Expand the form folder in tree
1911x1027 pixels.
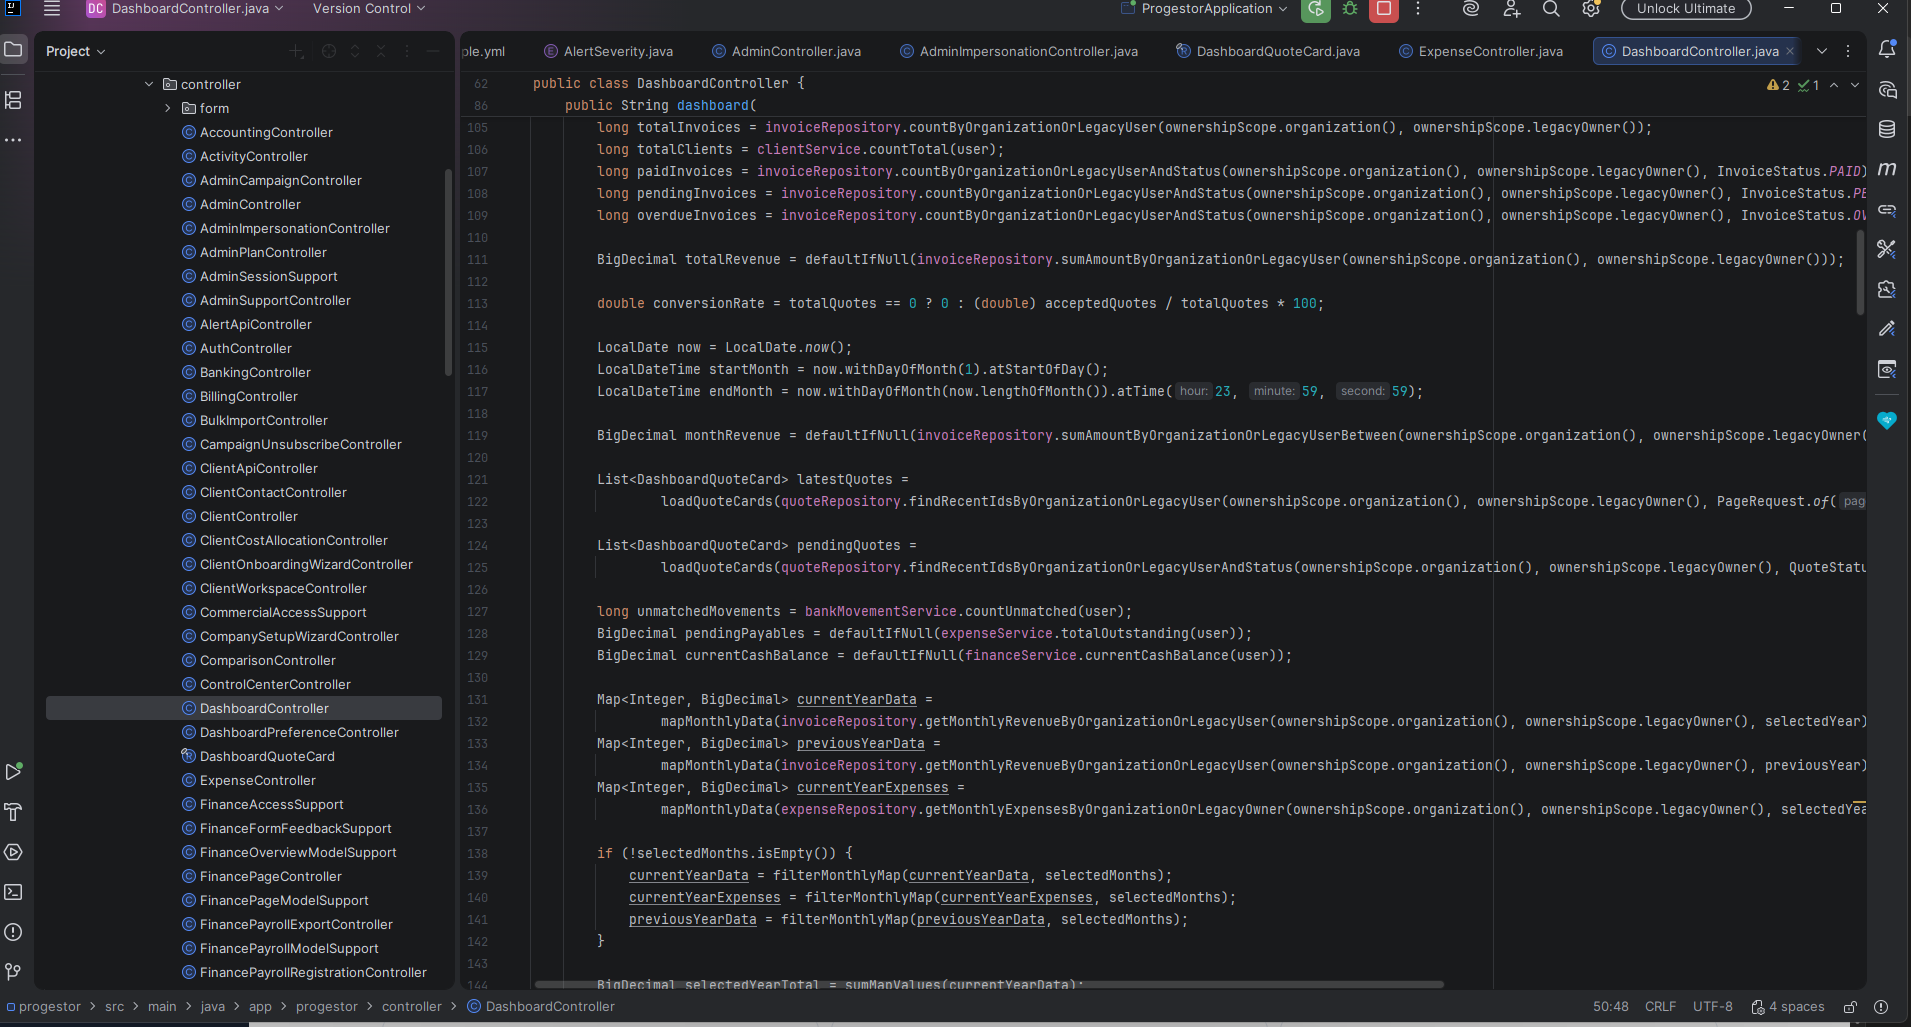168,108
